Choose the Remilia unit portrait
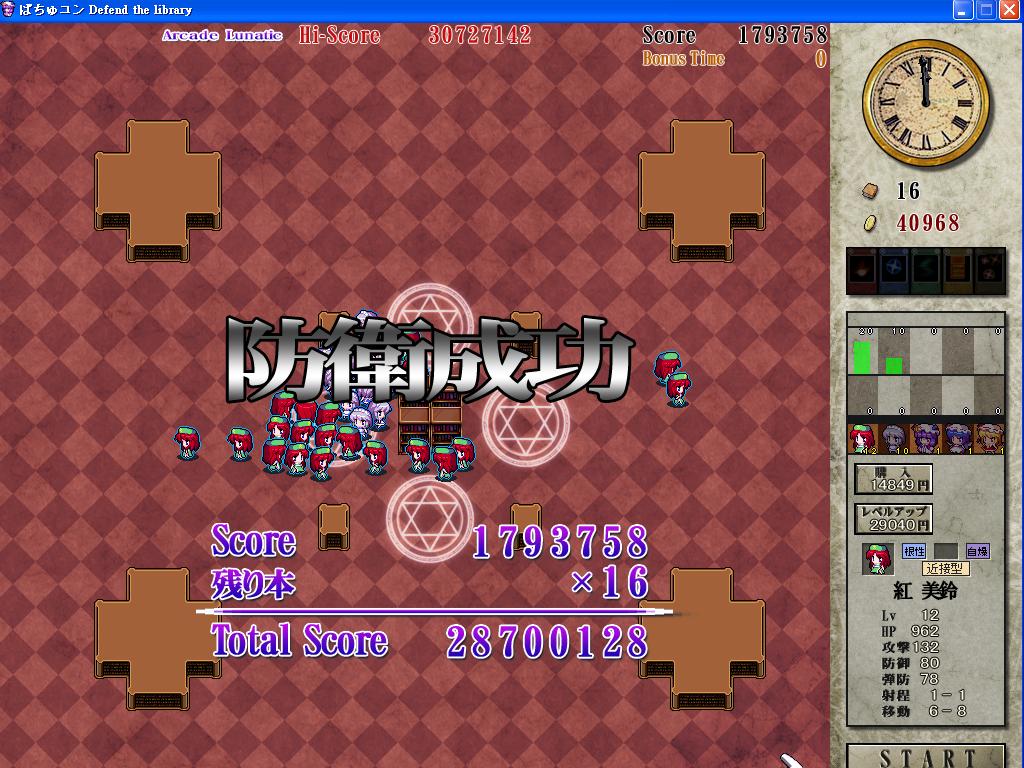This screenshot has height=768, width=1024. pyautogui.click(x=957, y=438)
